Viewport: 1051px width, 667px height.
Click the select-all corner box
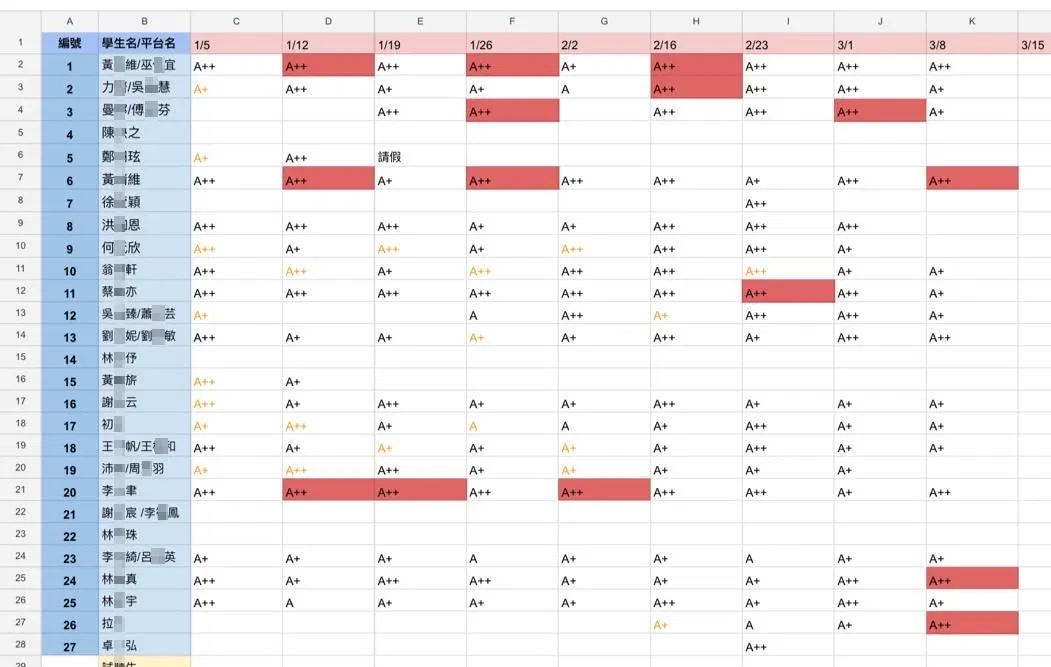[x=21, y=21]
